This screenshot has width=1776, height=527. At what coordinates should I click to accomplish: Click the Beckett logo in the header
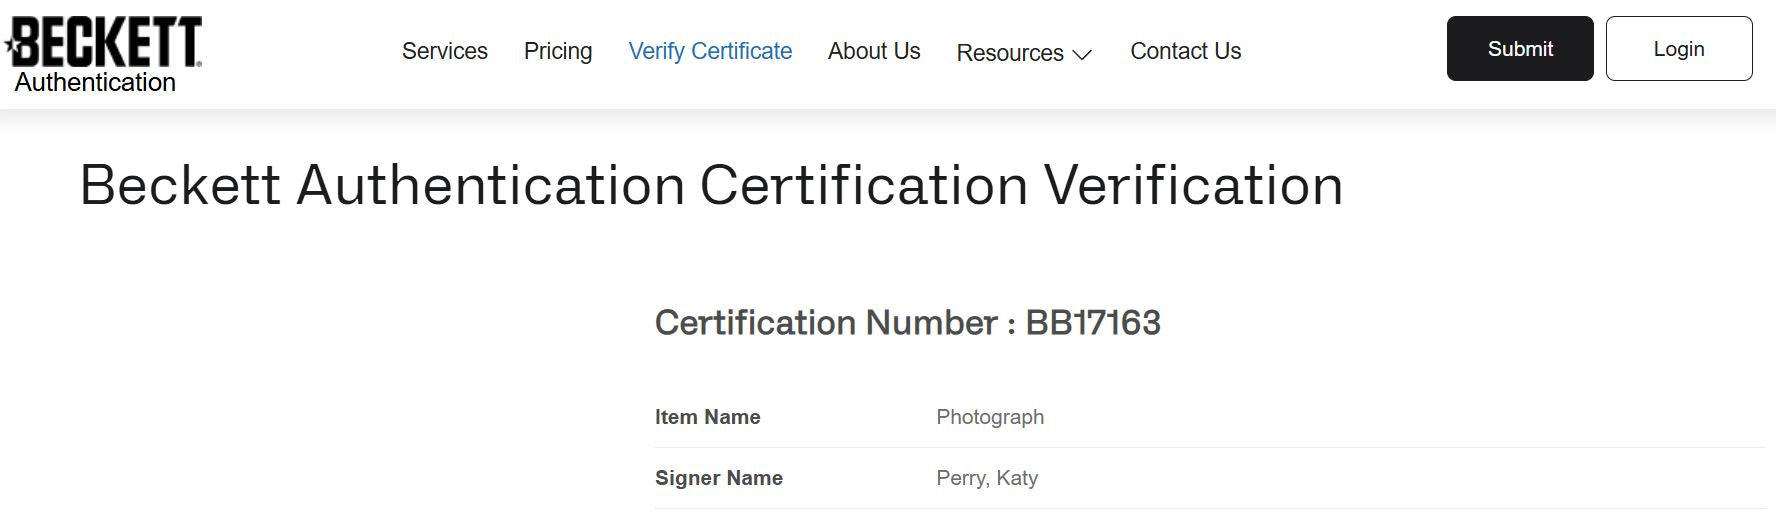point(108,41)
